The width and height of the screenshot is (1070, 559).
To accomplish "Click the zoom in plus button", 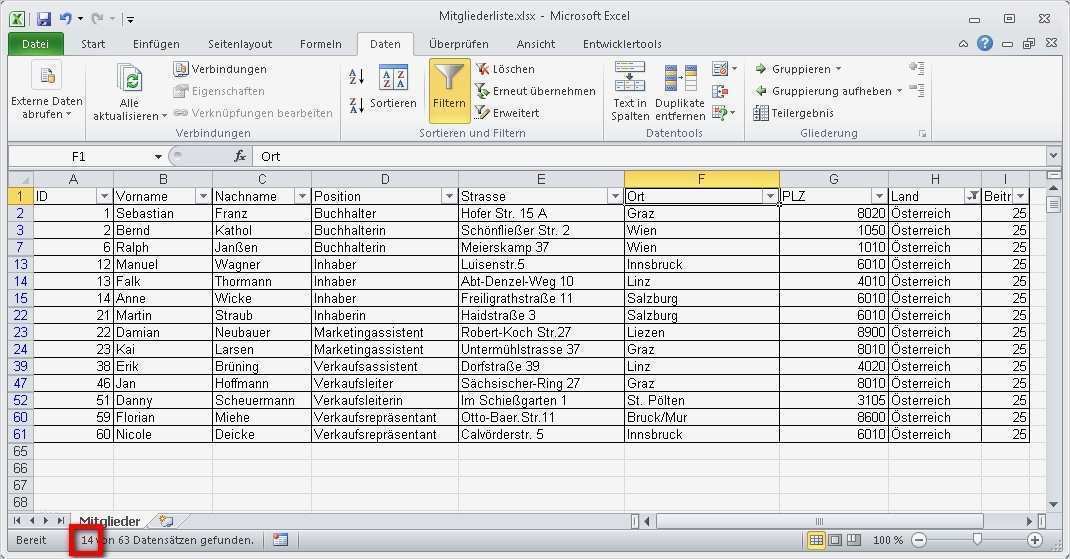I will pyautogui.click(x=1035, y=540).
